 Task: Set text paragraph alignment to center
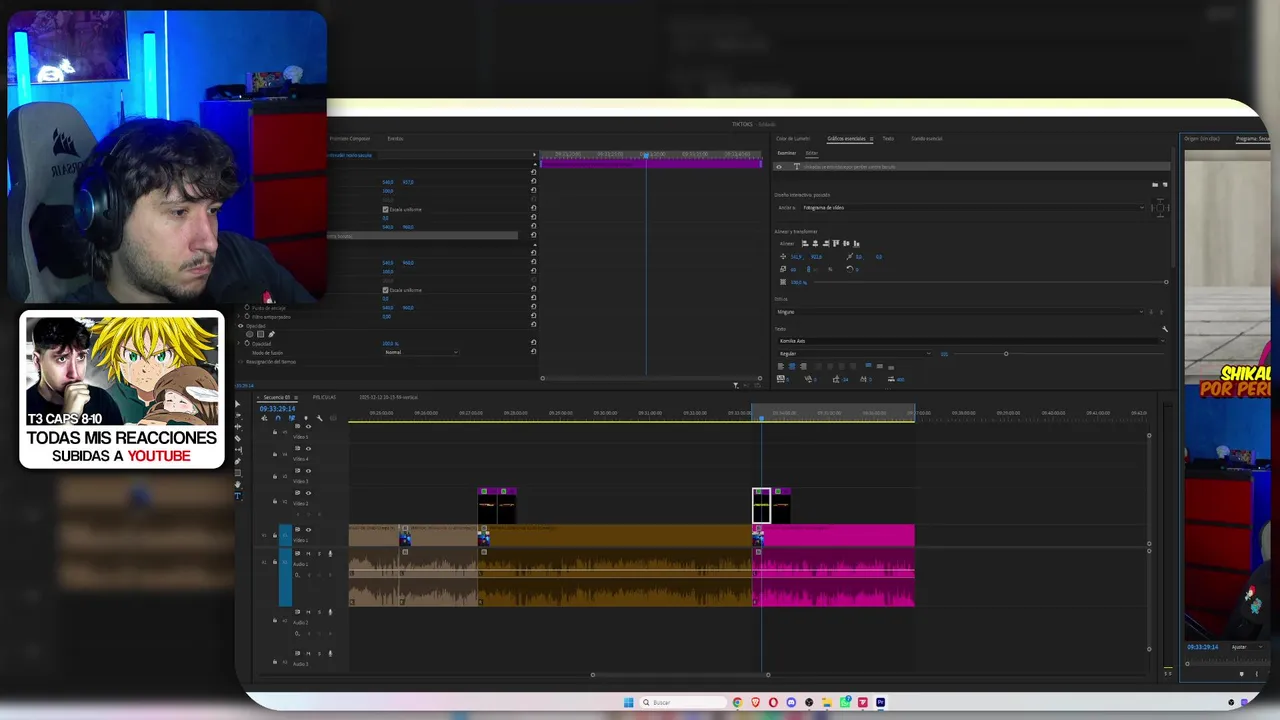coord(792,366)
